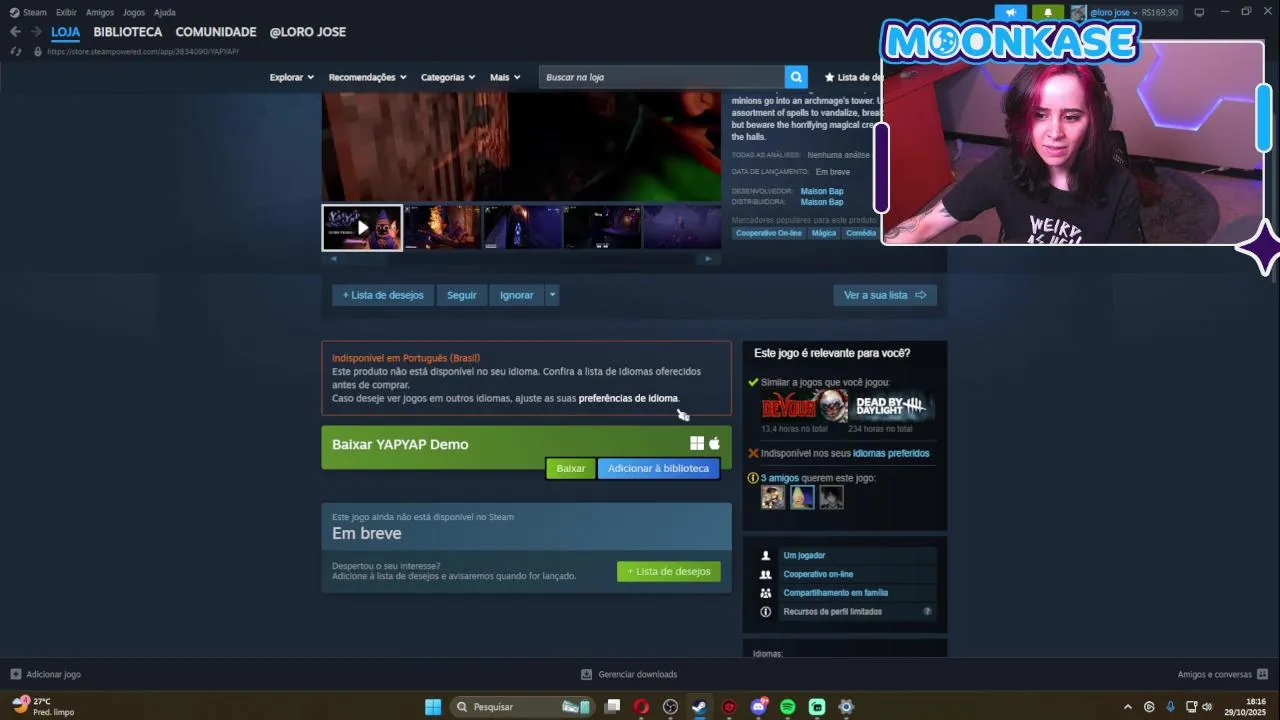
Task: Go forward with the Steam forward arrow
Action: pyautogui.click(x=36, y=32)
